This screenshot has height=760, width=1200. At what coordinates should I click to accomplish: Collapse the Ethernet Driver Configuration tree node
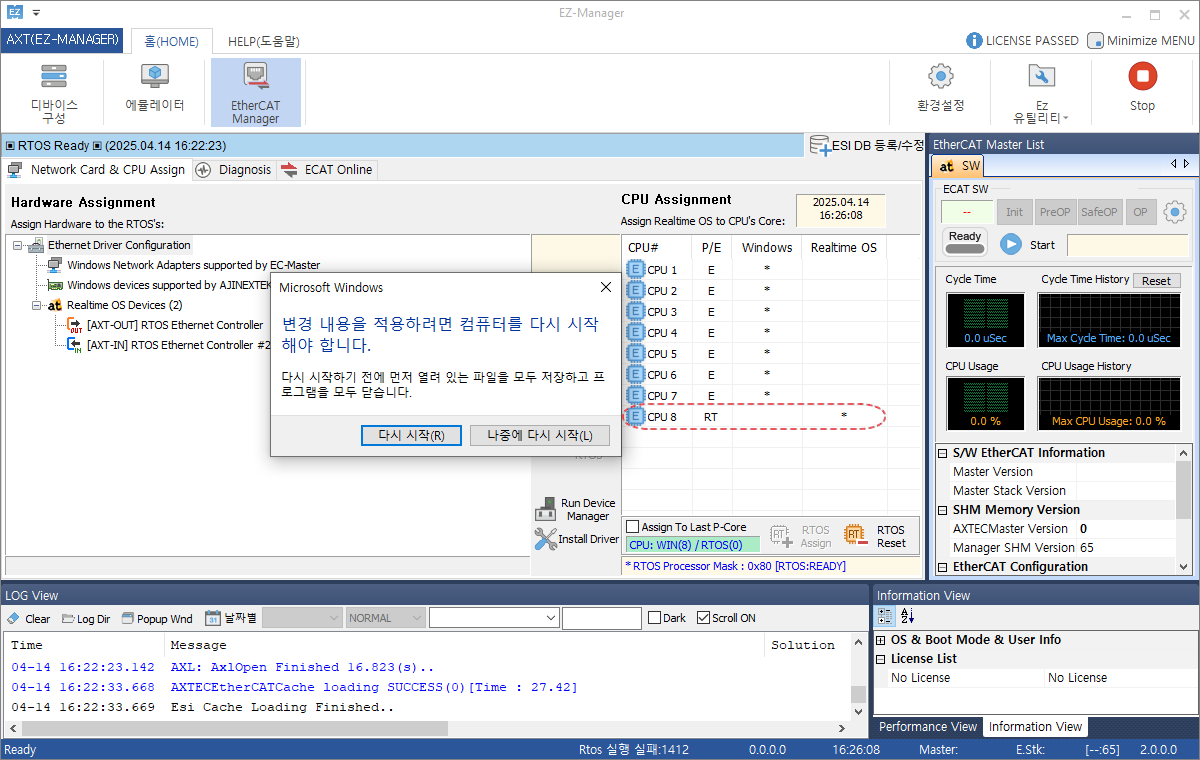click(x=18, y=245)
